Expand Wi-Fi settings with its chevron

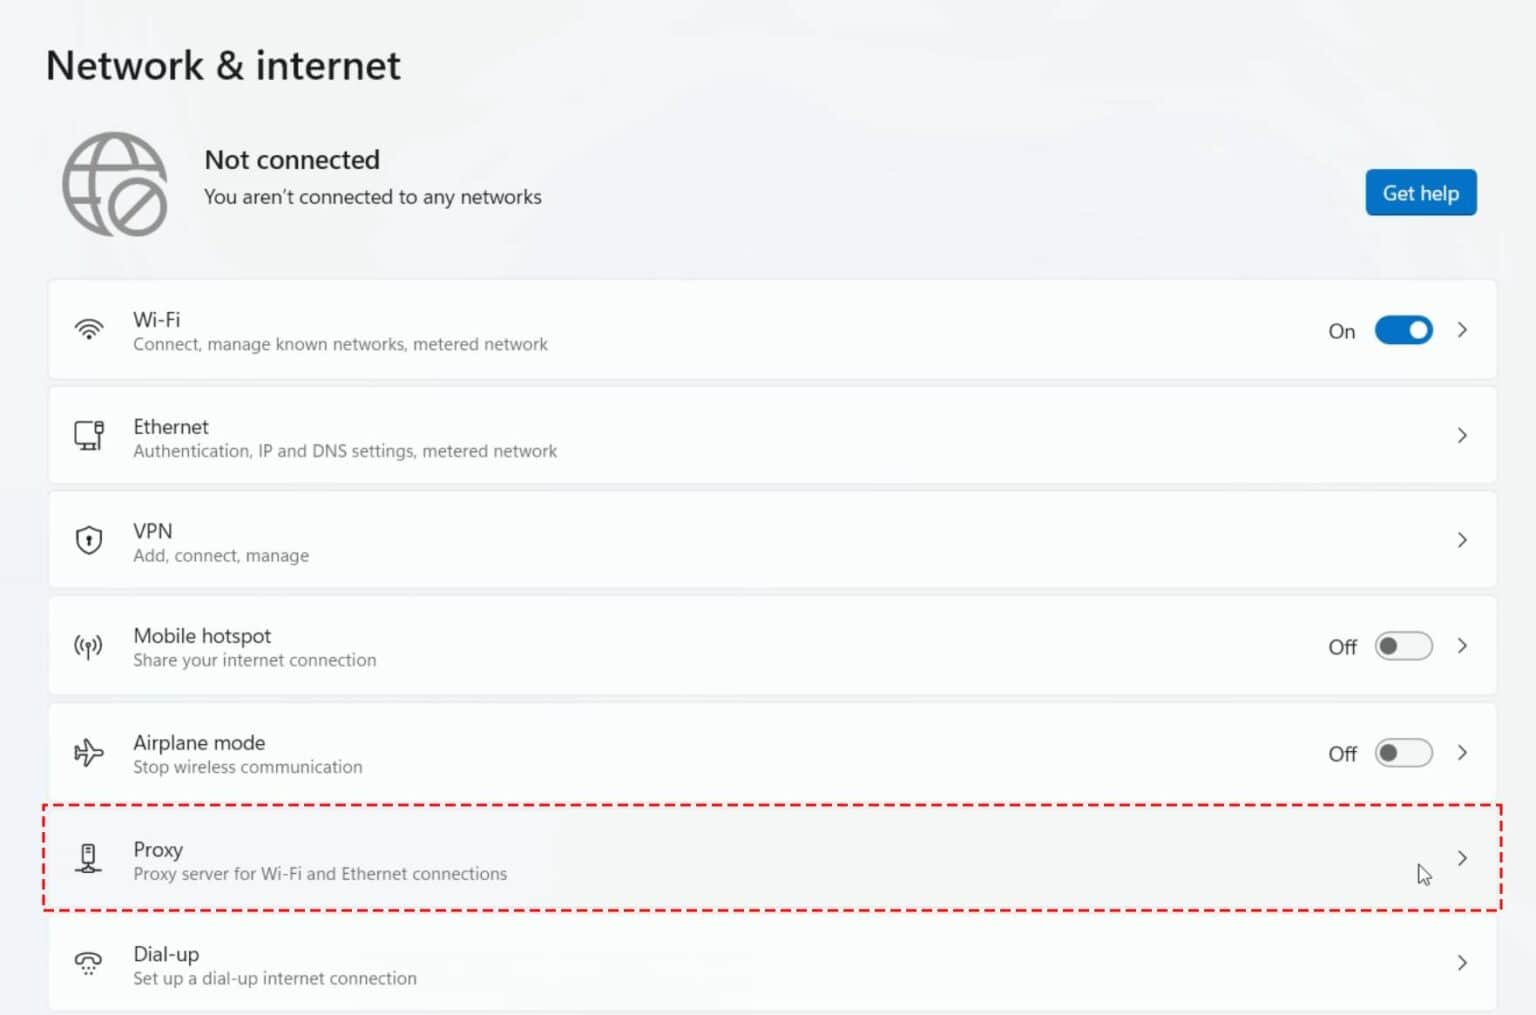(x=1462, y=330)
